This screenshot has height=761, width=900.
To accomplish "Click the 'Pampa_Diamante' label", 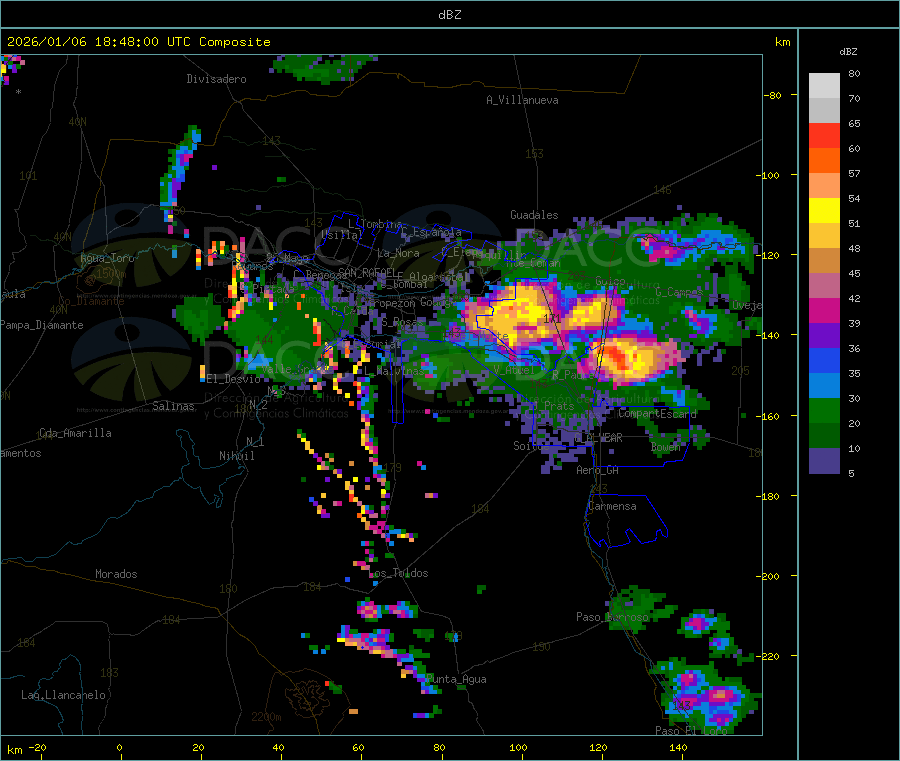I will pyautogui.click(x=41, y=325).
